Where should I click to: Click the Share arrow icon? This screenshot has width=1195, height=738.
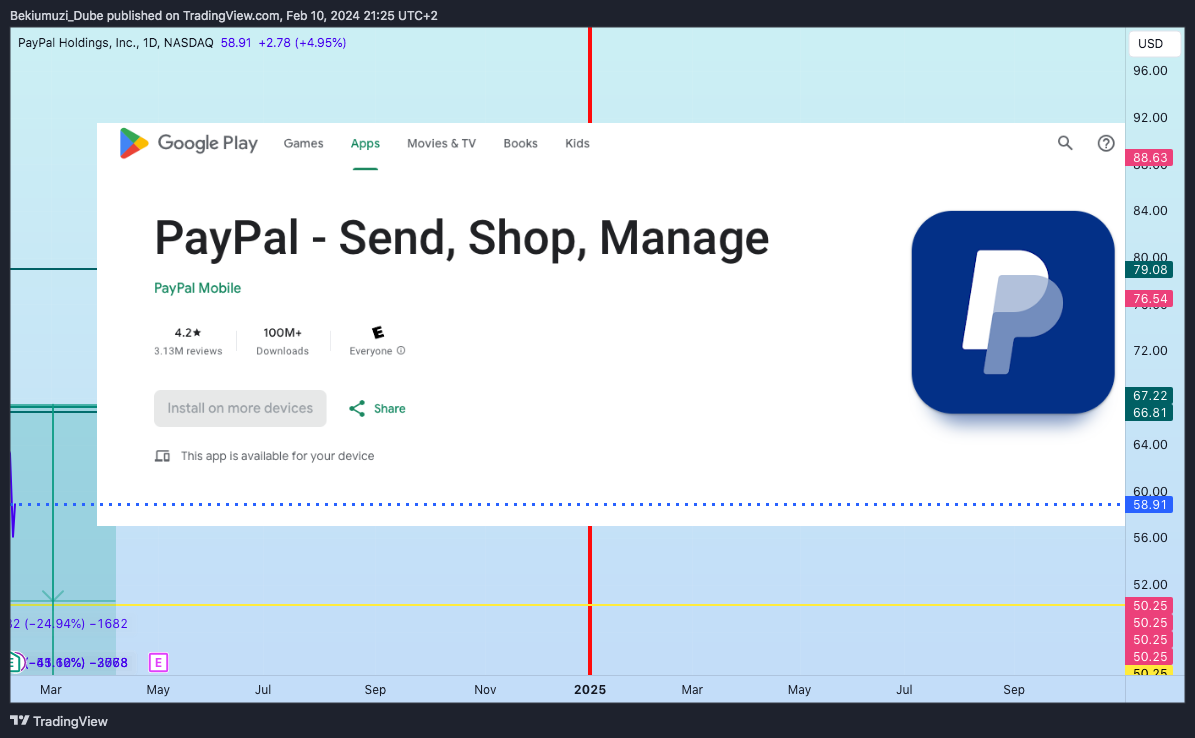click(357, 409)
